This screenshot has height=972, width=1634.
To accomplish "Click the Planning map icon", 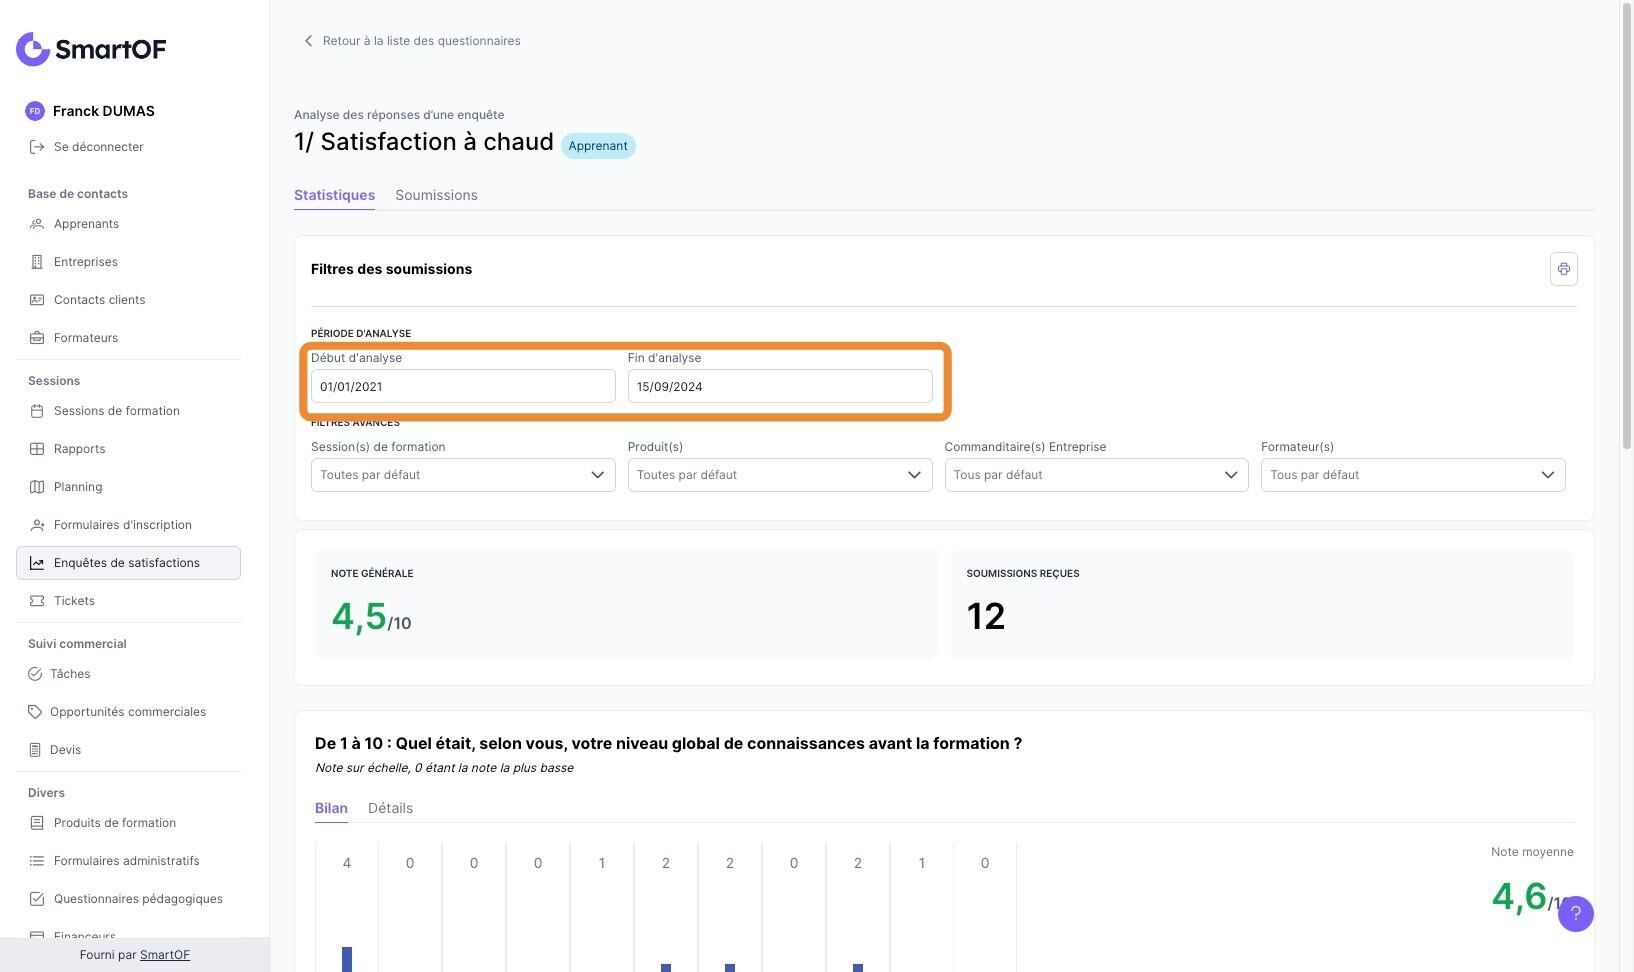I will click(37, 487).
